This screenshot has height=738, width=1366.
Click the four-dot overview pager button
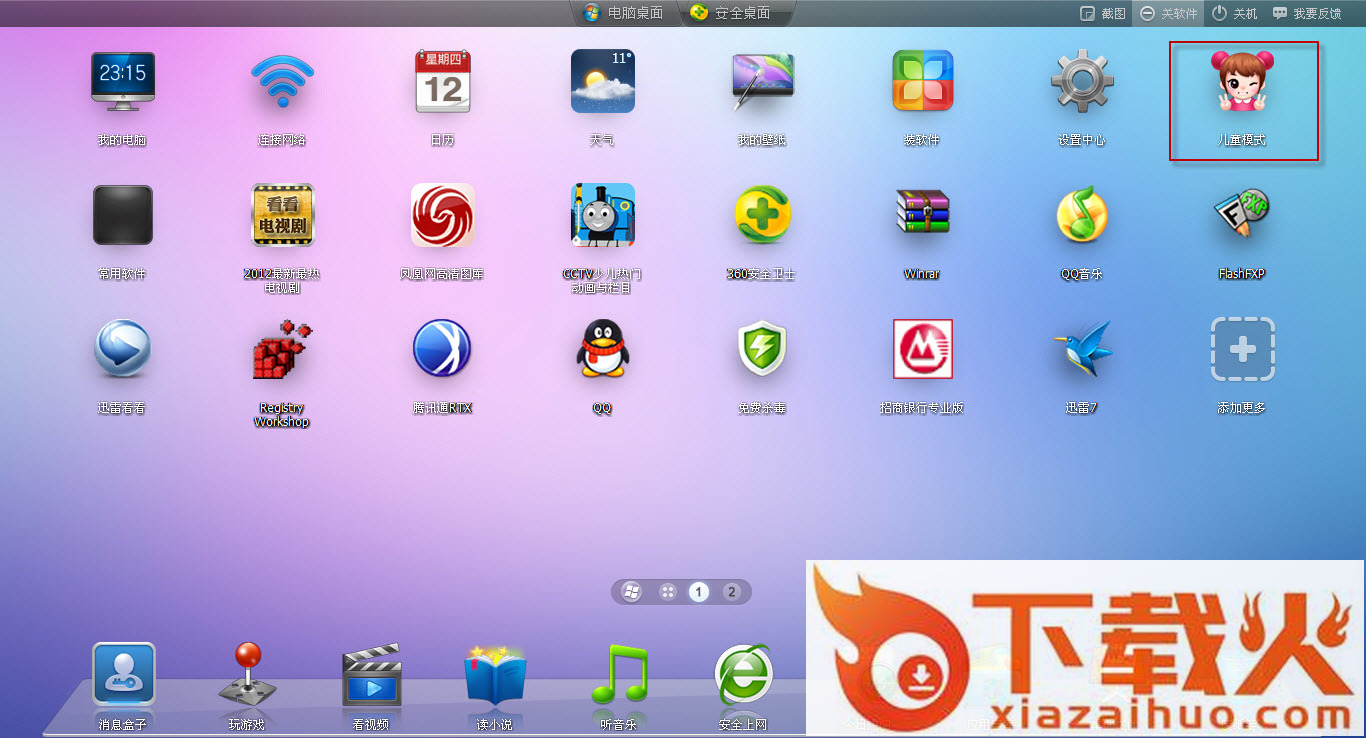667,592
